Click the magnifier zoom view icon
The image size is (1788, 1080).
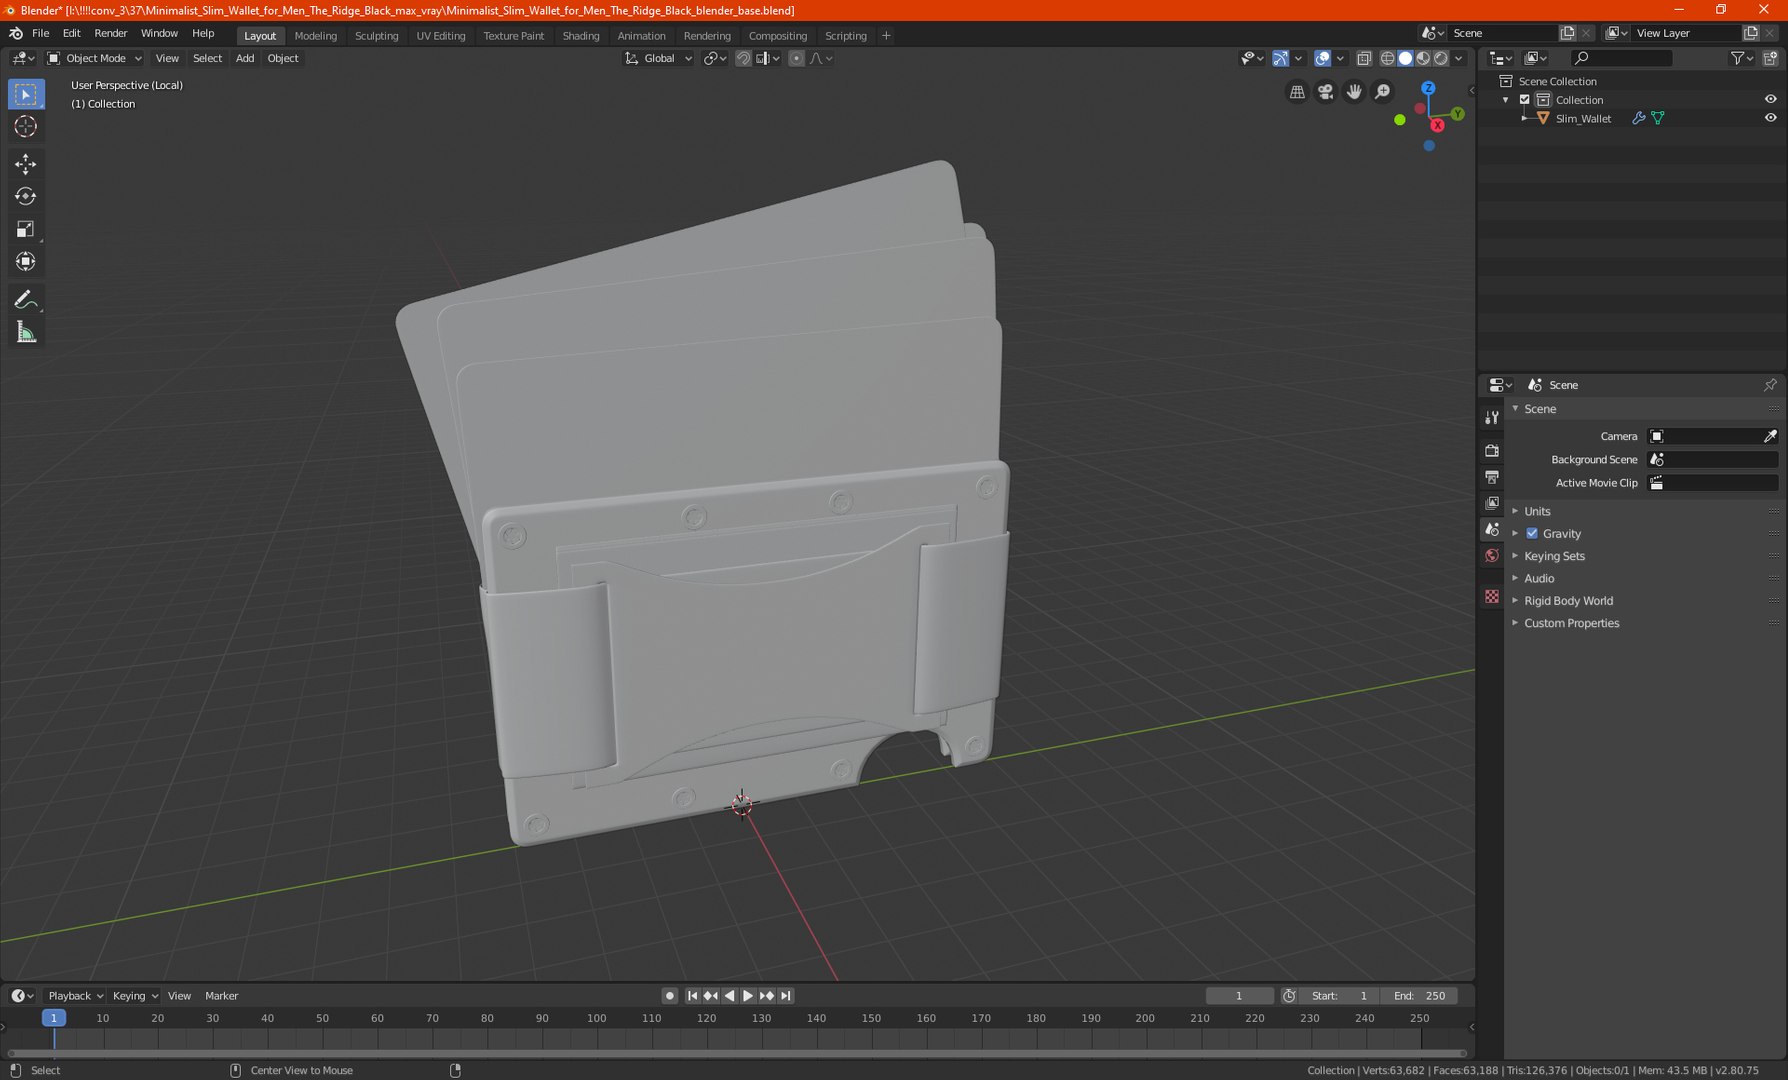(x=1383, y=92)
